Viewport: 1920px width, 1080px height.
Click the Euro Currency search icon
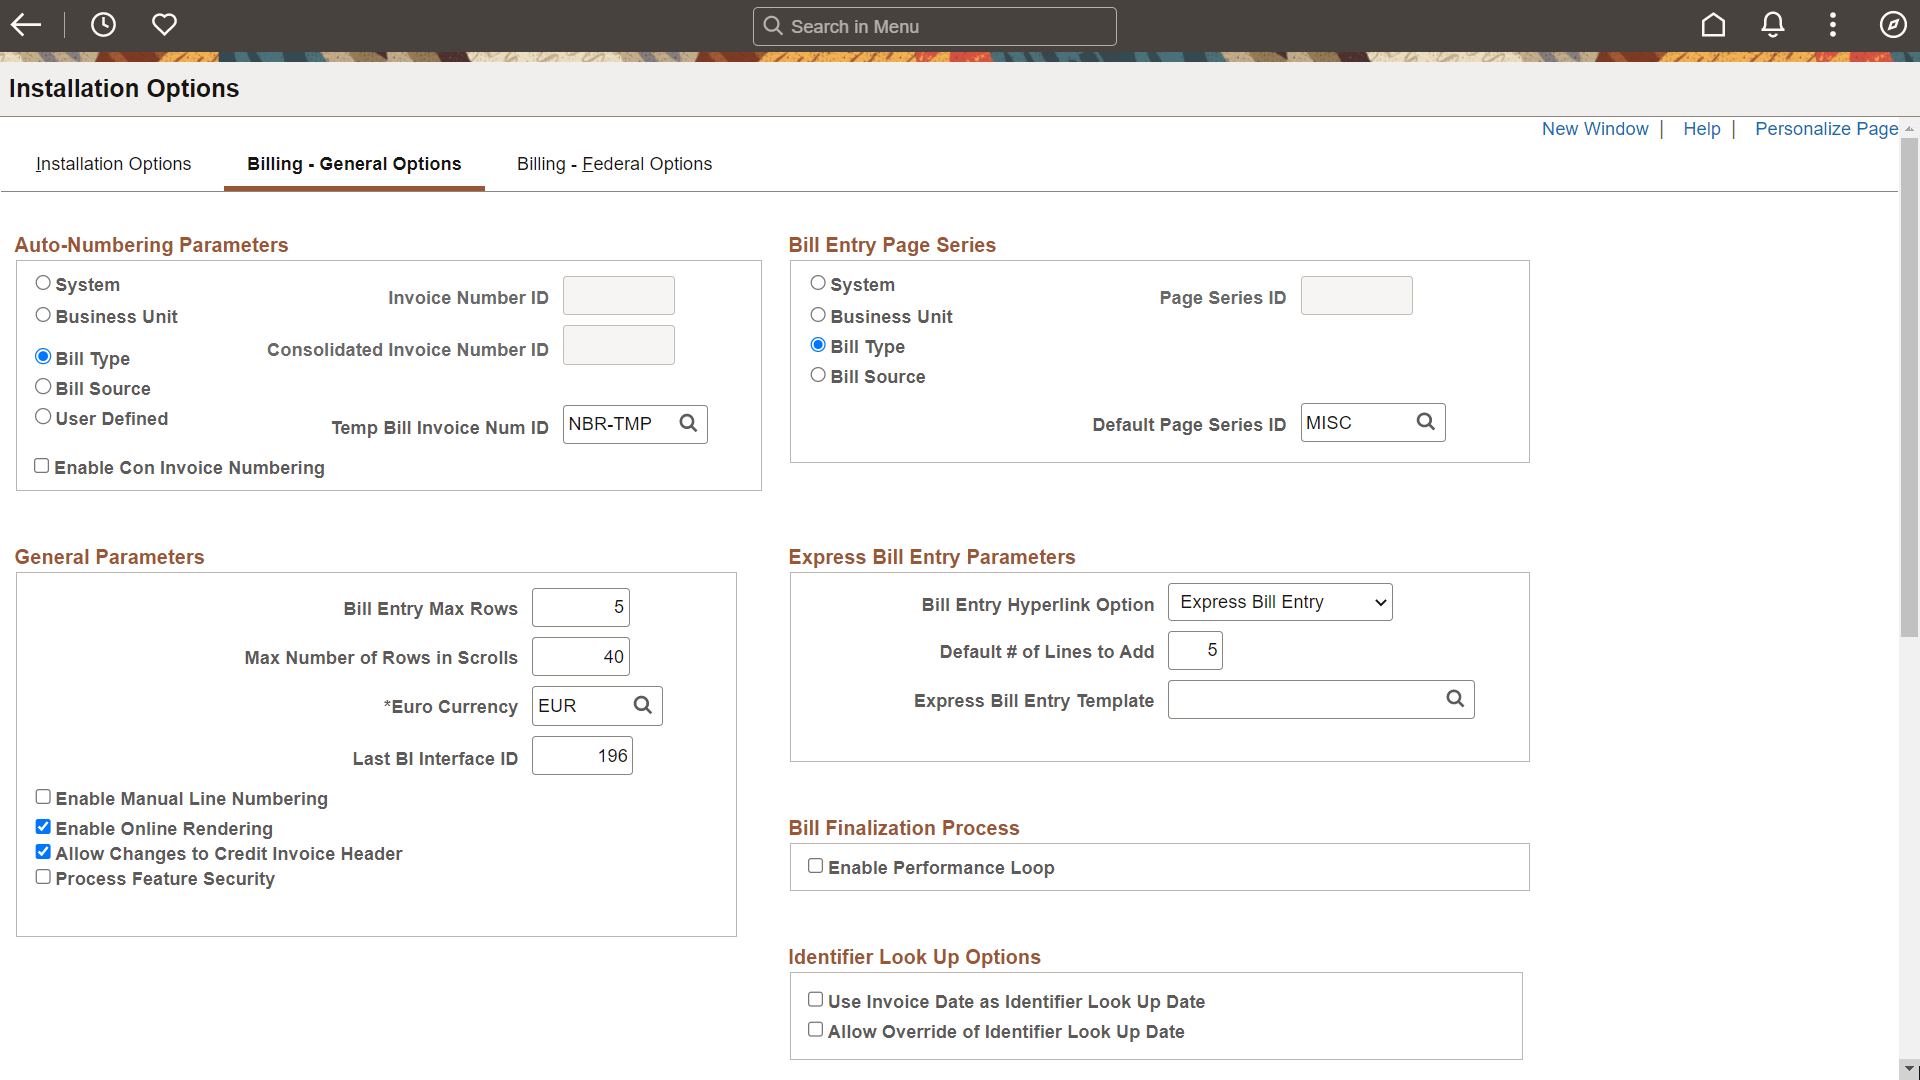644,704
